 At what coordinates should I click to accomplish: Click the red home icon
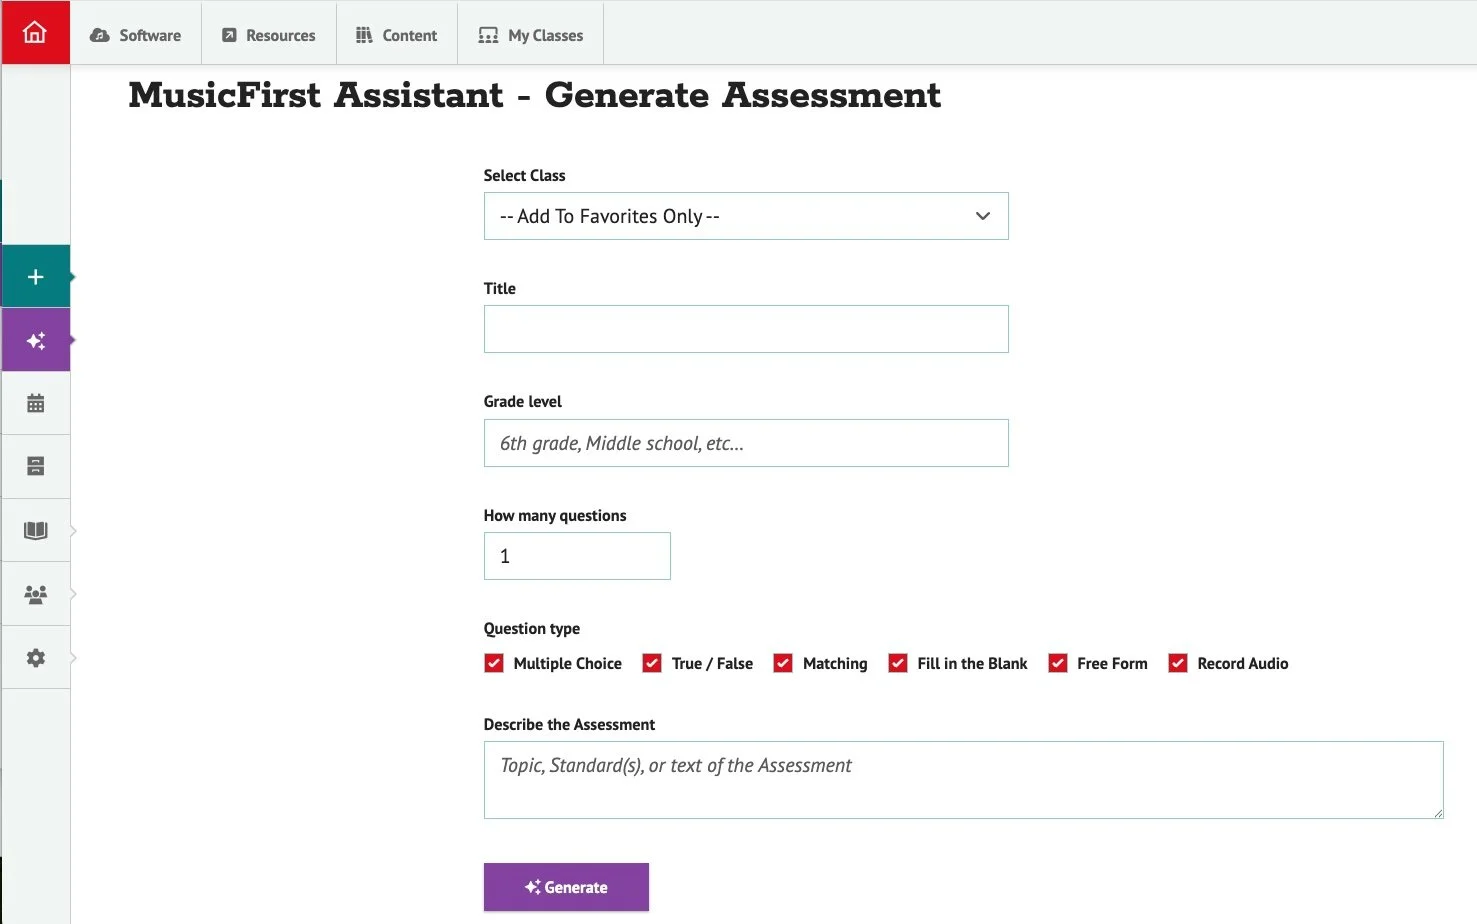pos(35,33)
